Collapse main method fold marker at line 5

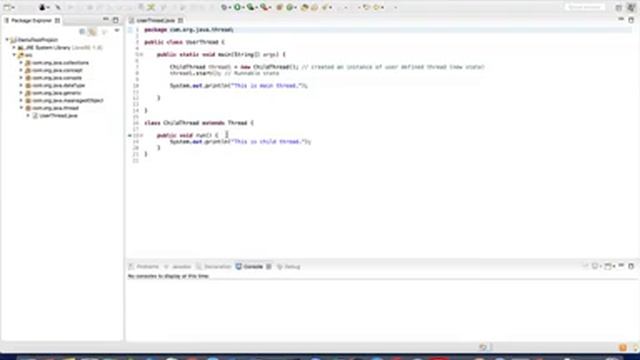coord(142,54)
